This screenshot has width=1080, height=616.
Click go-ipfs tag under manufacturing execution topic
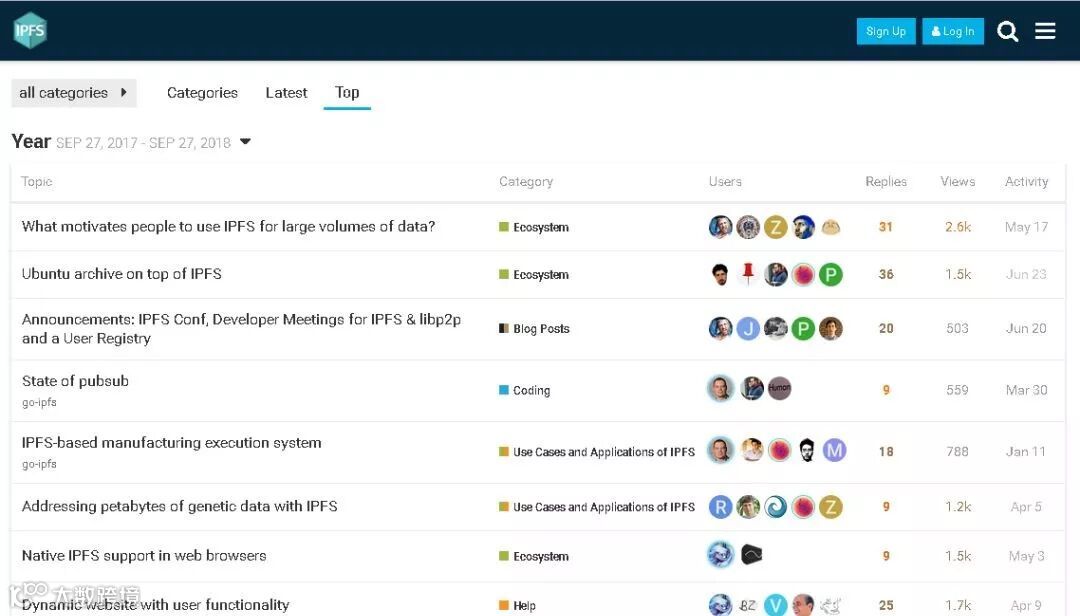click(39, 464)
